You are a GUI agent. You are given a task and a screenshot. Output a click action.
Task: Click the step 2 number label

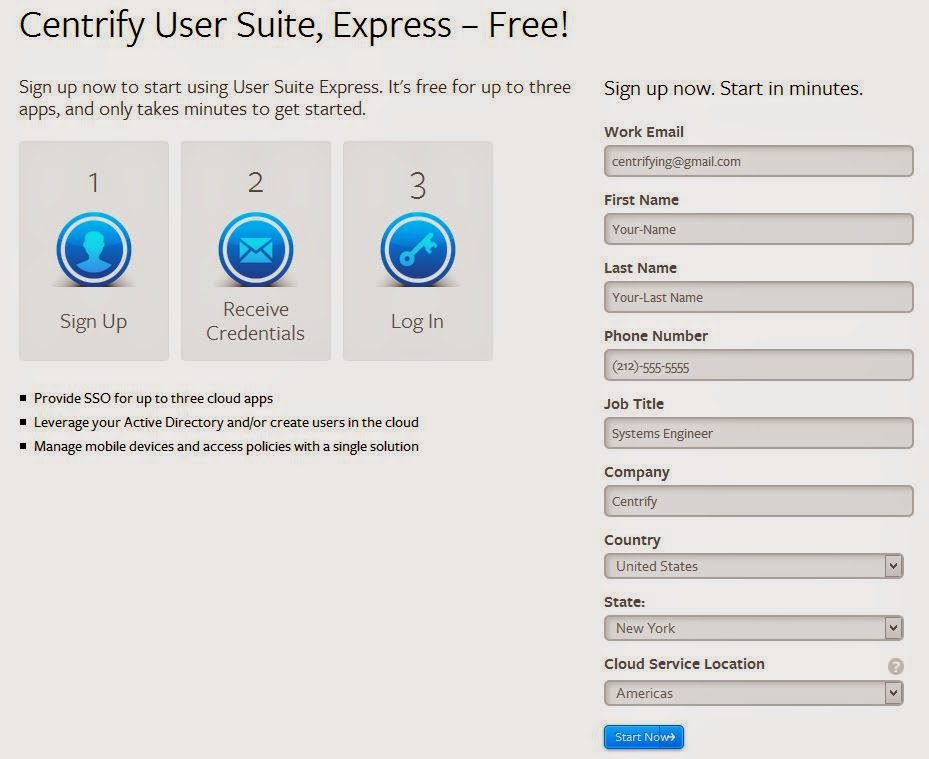click(255, 183)
